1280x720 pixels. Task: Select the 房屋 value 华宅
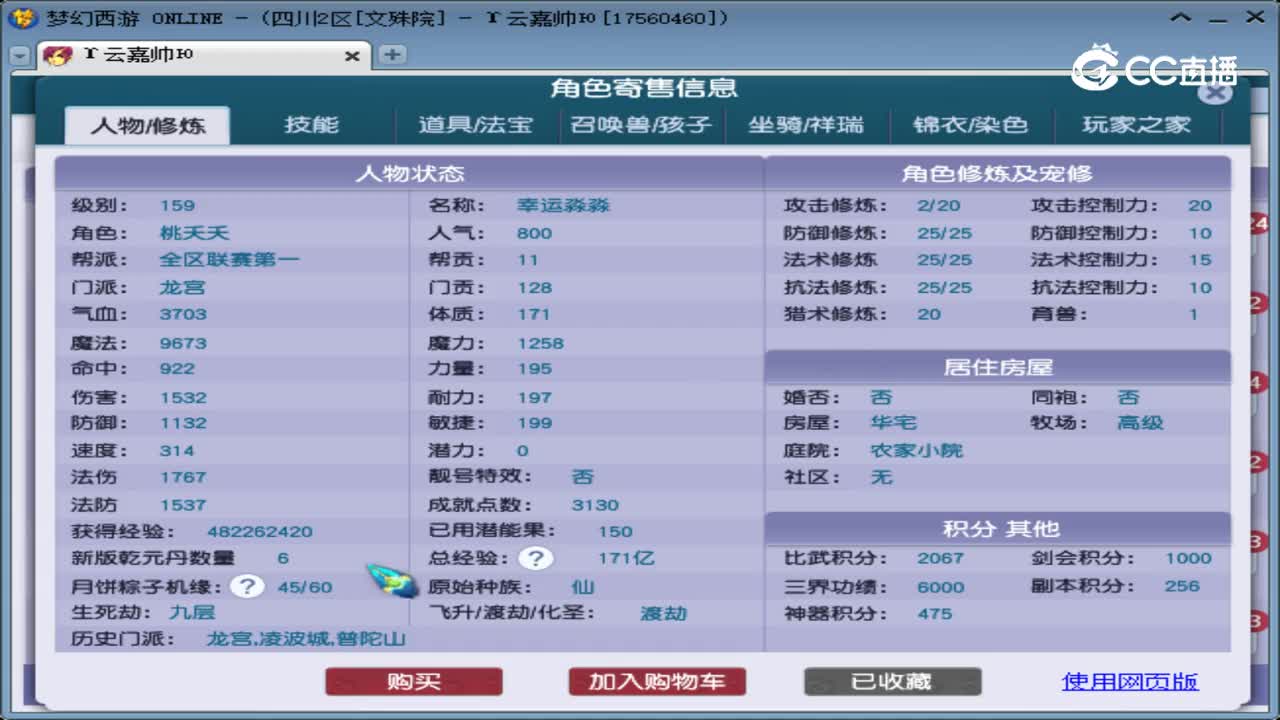click(893, 423)
